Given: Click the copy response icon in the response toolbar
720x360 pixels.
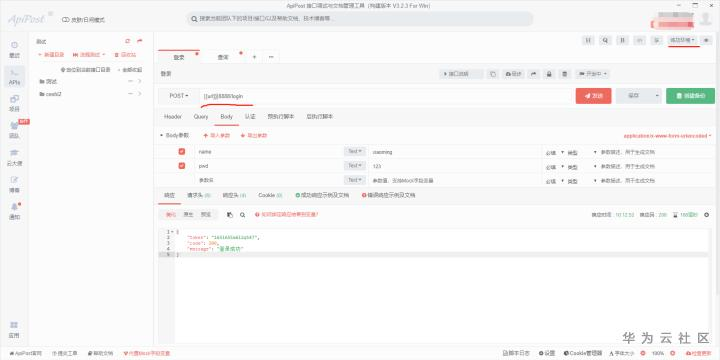Looking at the screenshot, I should pos(230,214).
